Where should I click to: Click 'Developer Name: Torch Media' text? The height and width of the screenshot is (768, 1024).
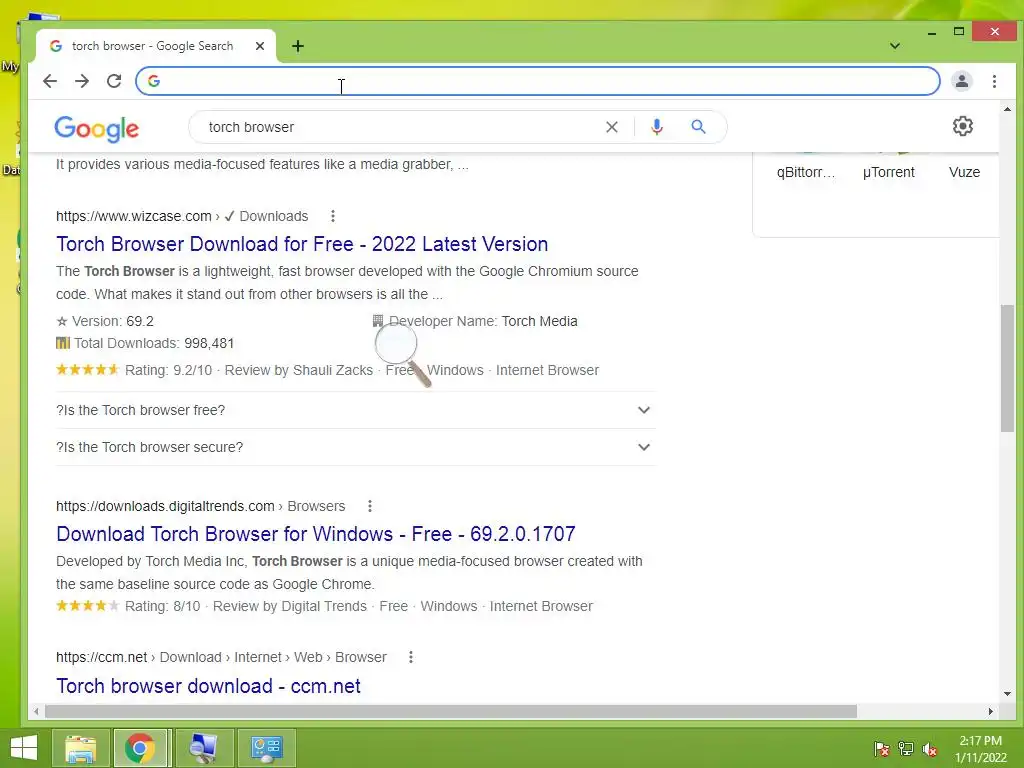[x=475, y=321]
